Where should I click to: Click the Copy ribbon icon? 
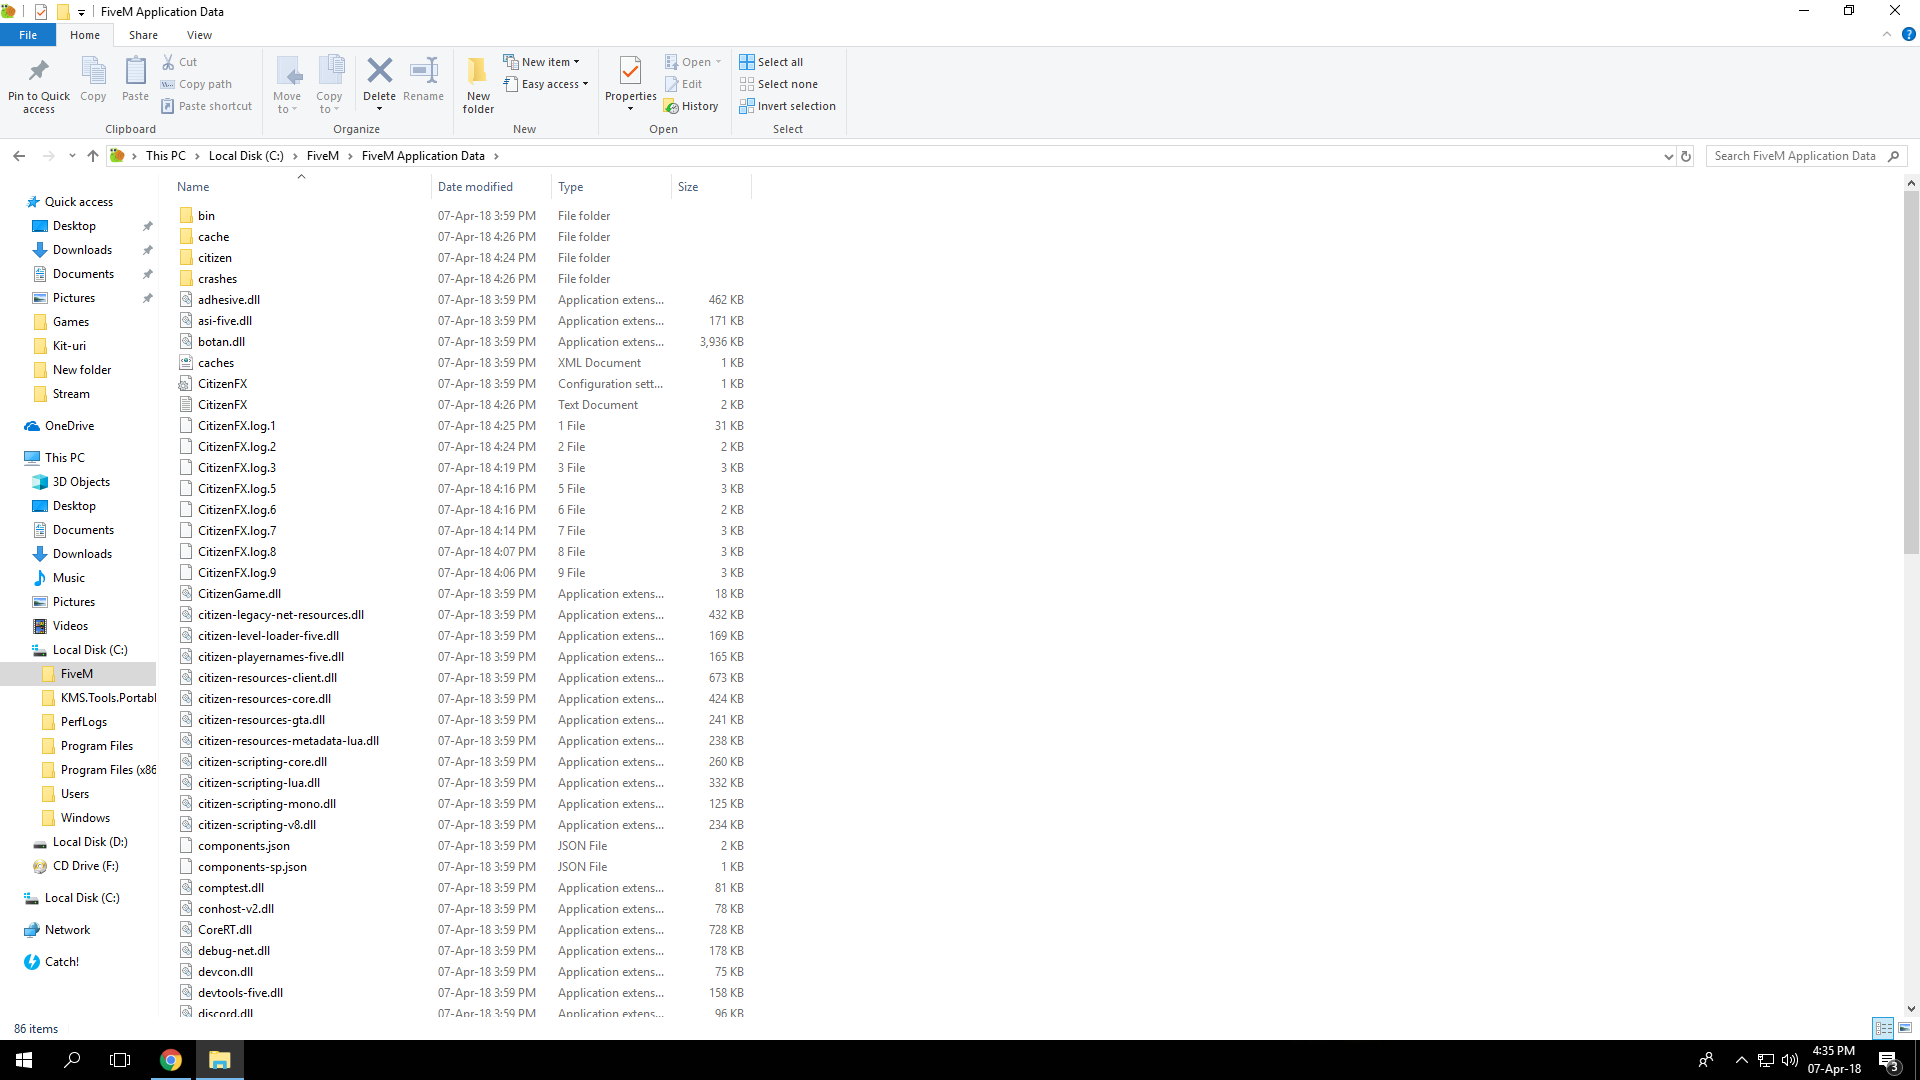[93, 71]
